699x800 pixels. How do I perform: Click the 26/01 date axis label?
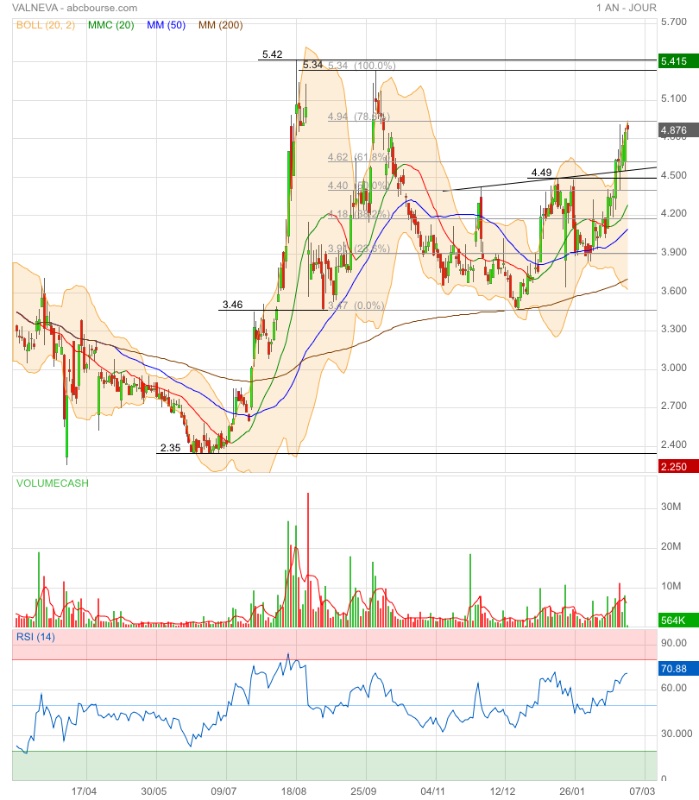pos(572,791)
